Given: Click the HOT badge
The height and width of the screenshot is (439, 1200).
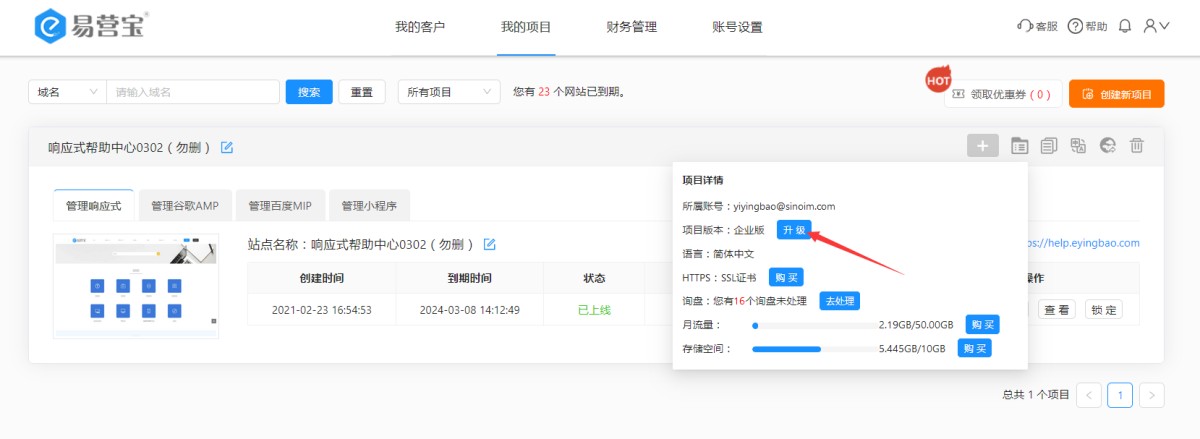Looking at the screenshot, I should click(x=938, y=78).
